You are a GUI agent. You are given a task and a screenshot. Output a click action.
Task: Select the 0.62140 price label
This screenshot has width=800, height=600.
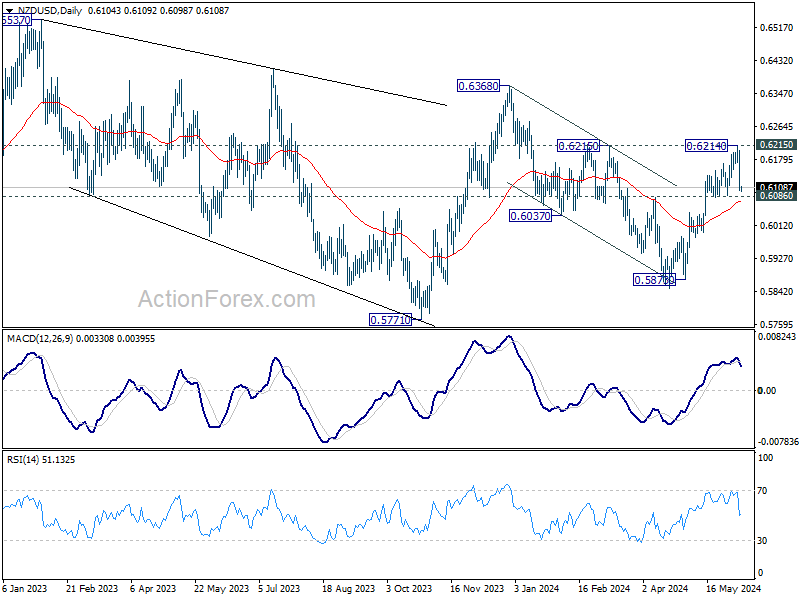click(706, 146)
